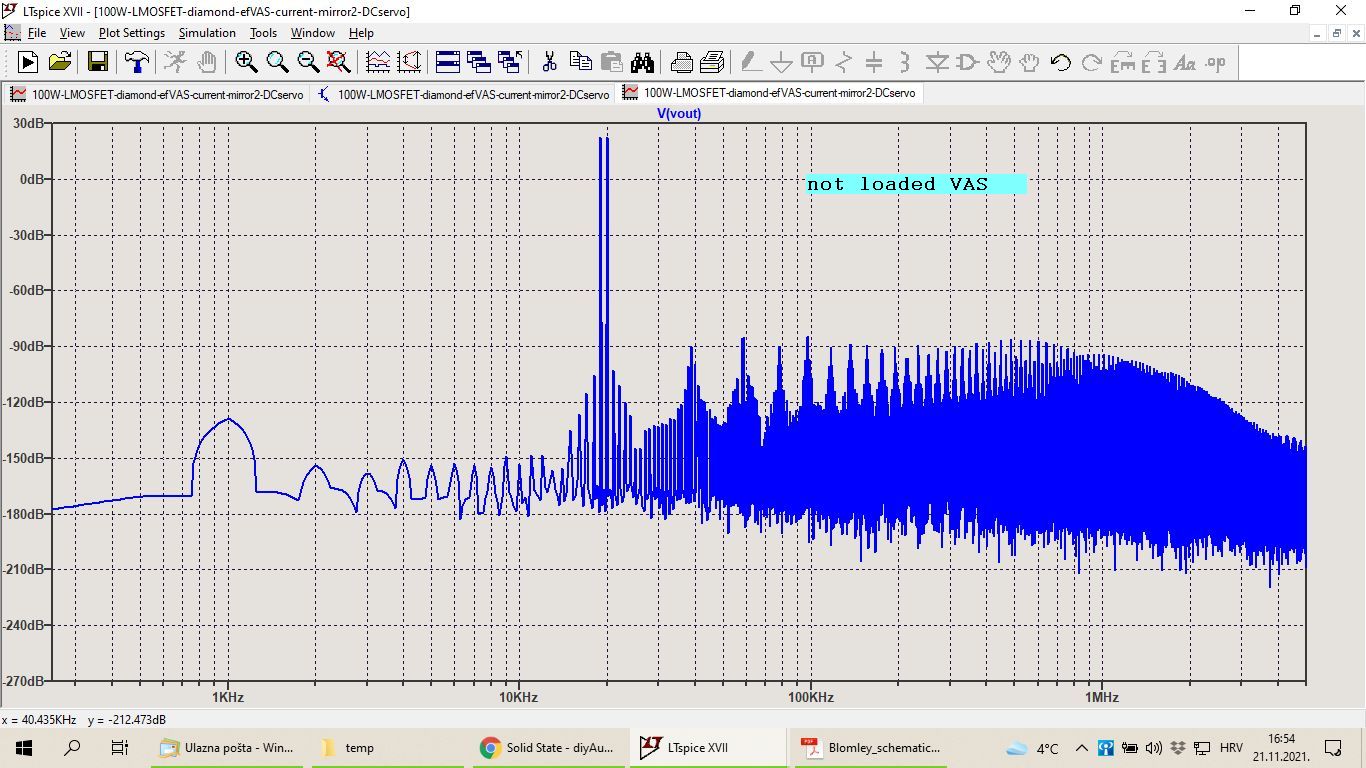Save with the floppy disk icon
Viewport: 1366px width, 768px height.
coord(98,62)
